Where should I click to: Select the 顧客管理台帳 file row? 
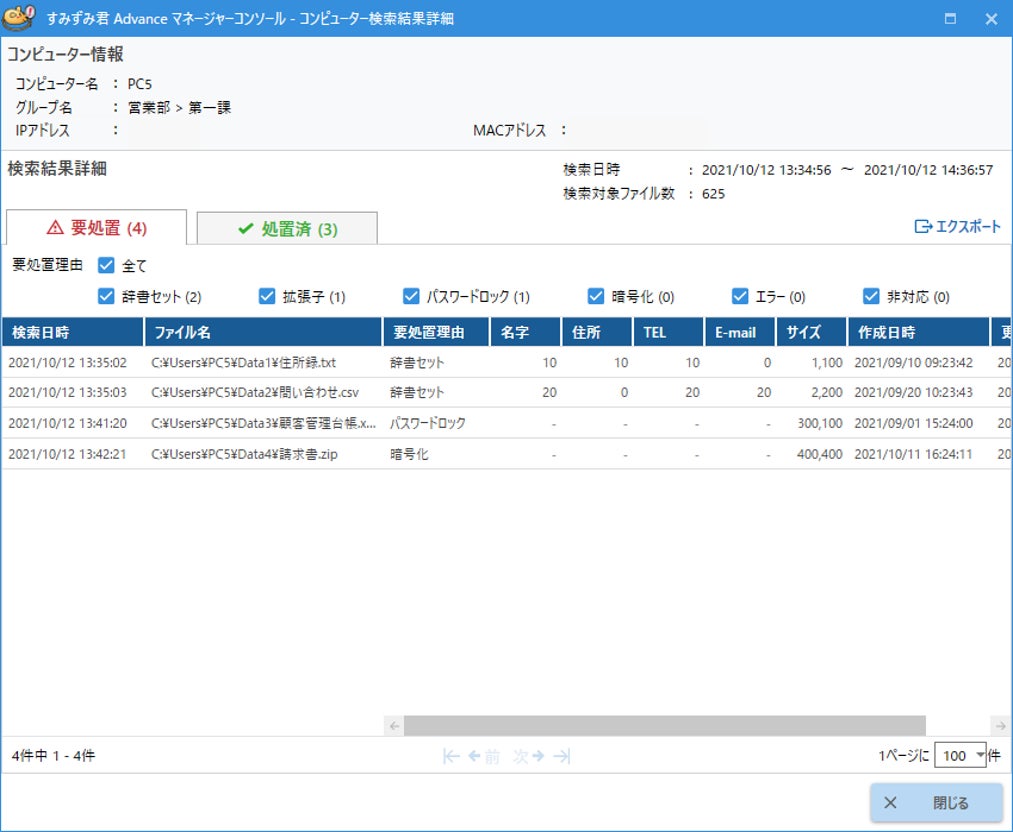pos(506,423)
